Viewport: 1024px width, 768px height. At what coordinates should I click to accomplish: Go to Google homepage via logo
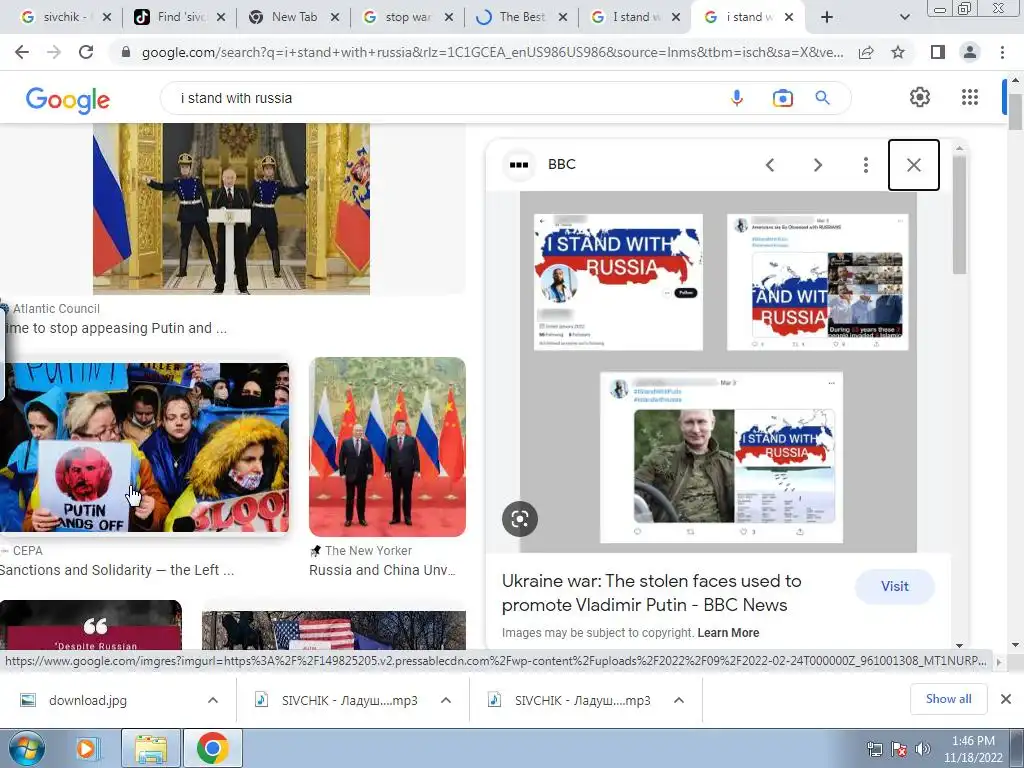pos(67,100)
